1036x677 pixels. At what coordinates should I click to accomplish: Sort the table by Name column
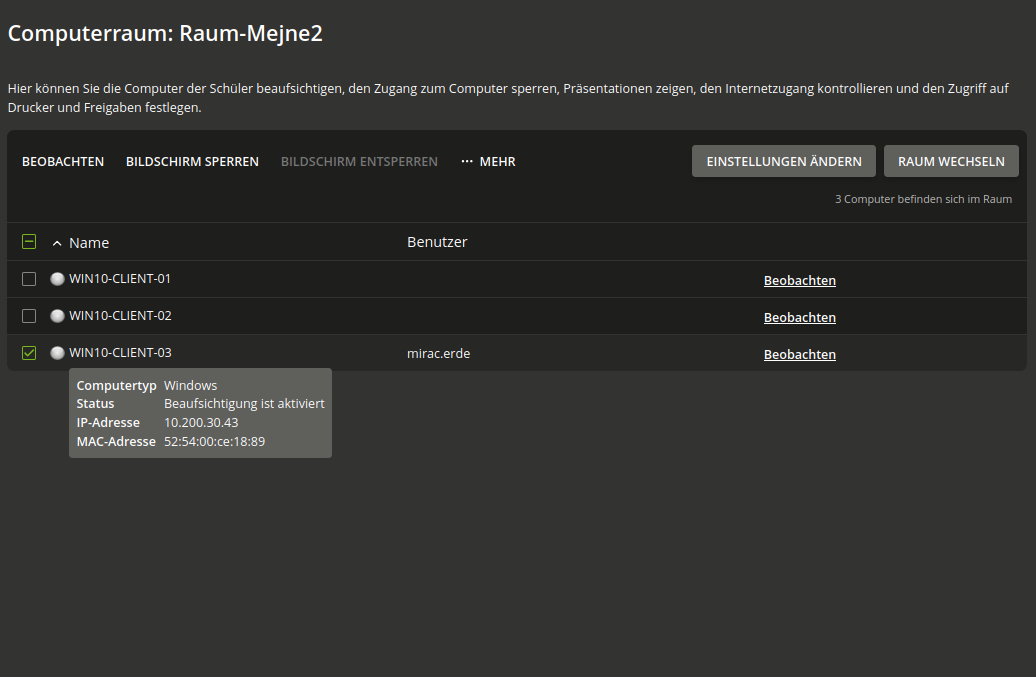tap(89, 243)
